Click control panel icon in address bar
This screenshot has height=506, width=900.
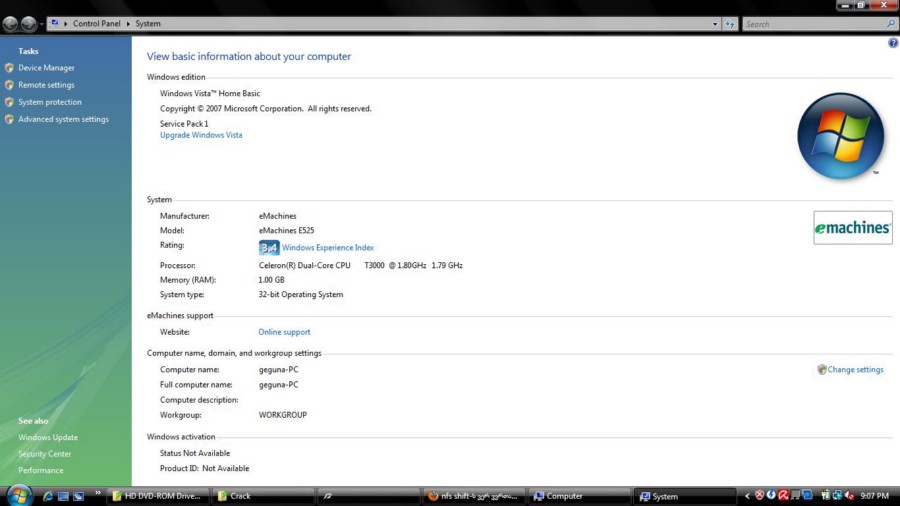[x=55, y=24]
